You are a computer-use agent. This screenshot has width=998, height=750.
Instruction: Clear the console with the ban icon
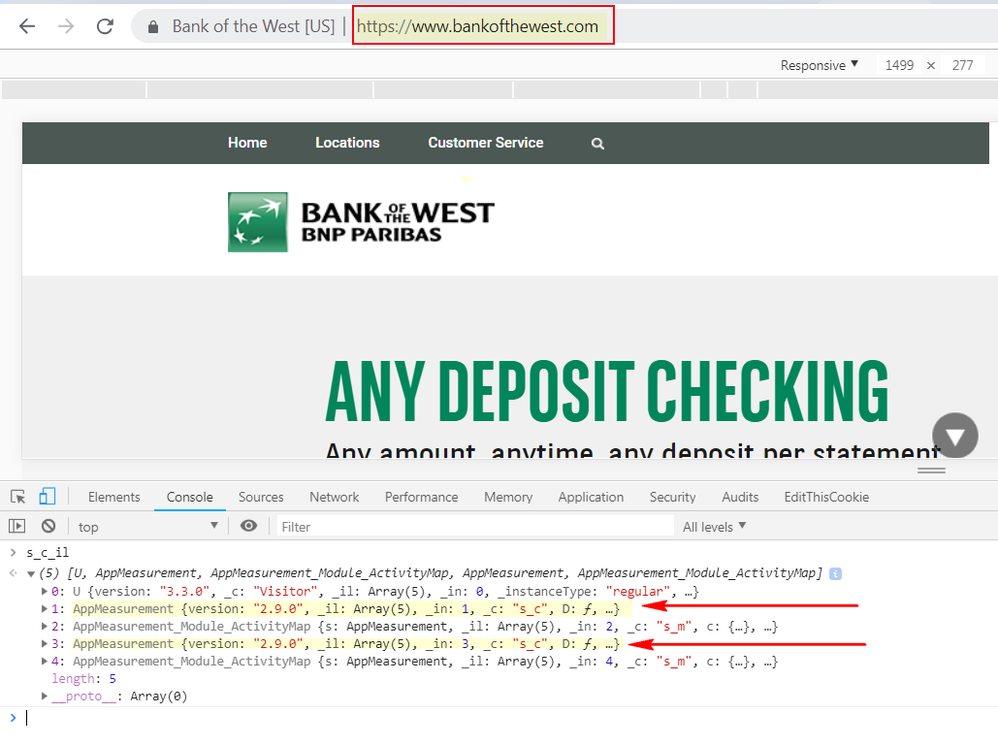point(48,526)
